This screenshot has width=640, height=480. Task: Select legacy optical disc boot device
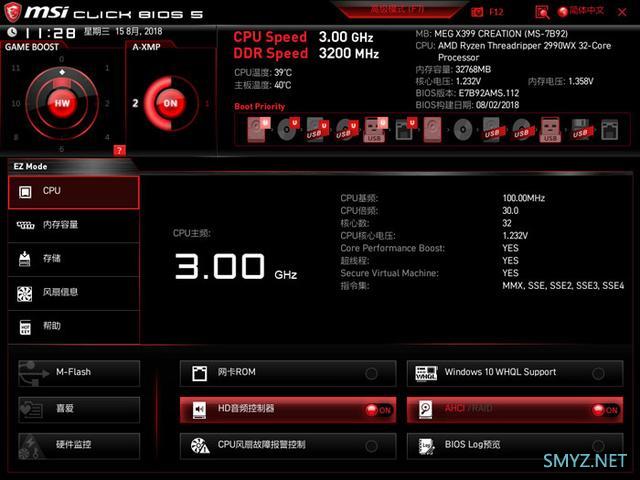[x=463, y=130]
